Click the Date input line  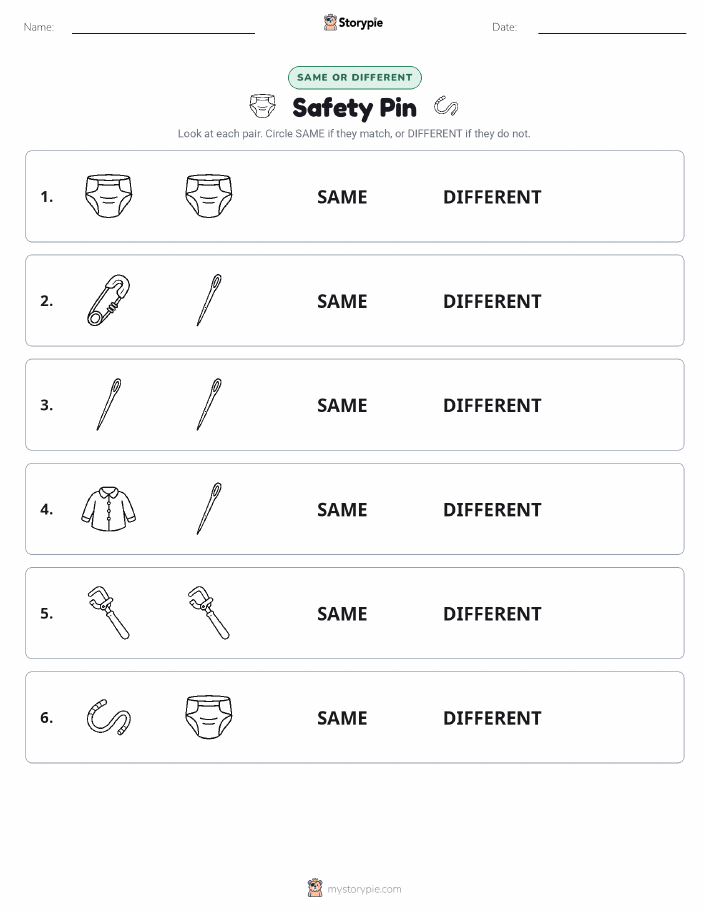point(612,29)
